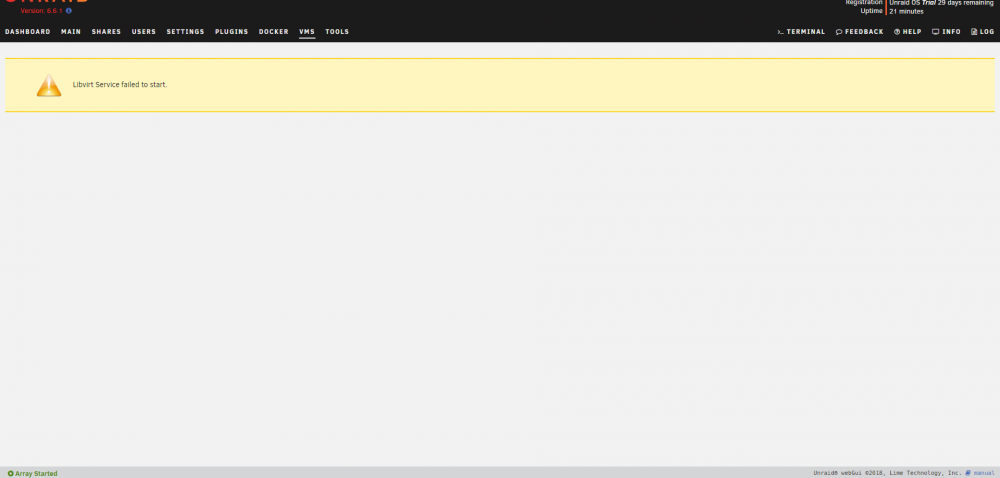Click the Unraid webGui copyright text
1000x478 pixels.
coord(888,473)
